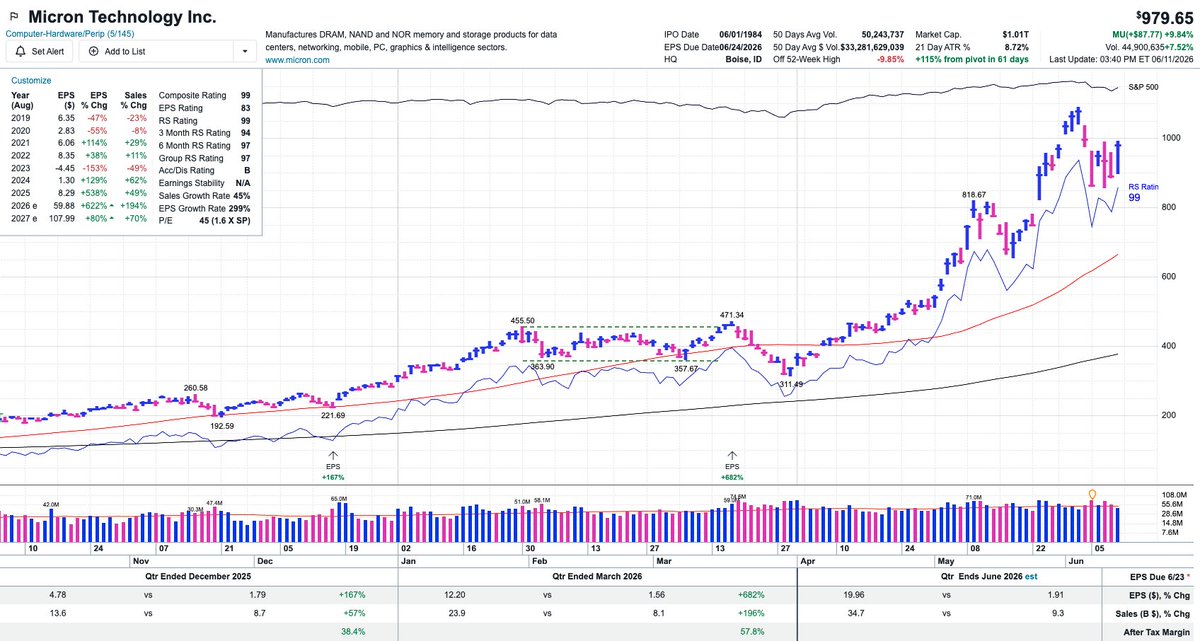Click the 455.50 price high label
The width and height of the screenshot is (1200, 641).
click(x=524, y=320)
